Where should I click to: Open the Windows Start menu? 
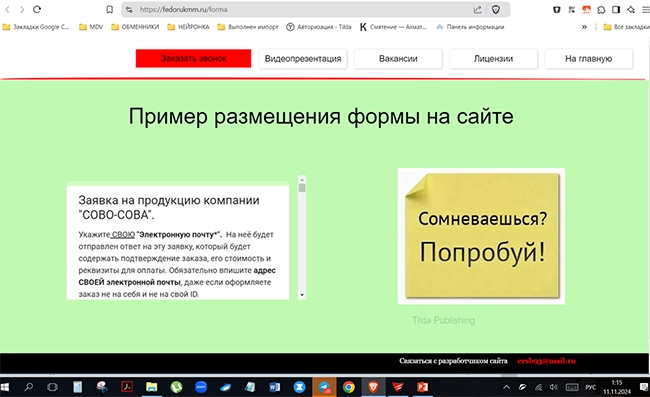tap(5, 387)
